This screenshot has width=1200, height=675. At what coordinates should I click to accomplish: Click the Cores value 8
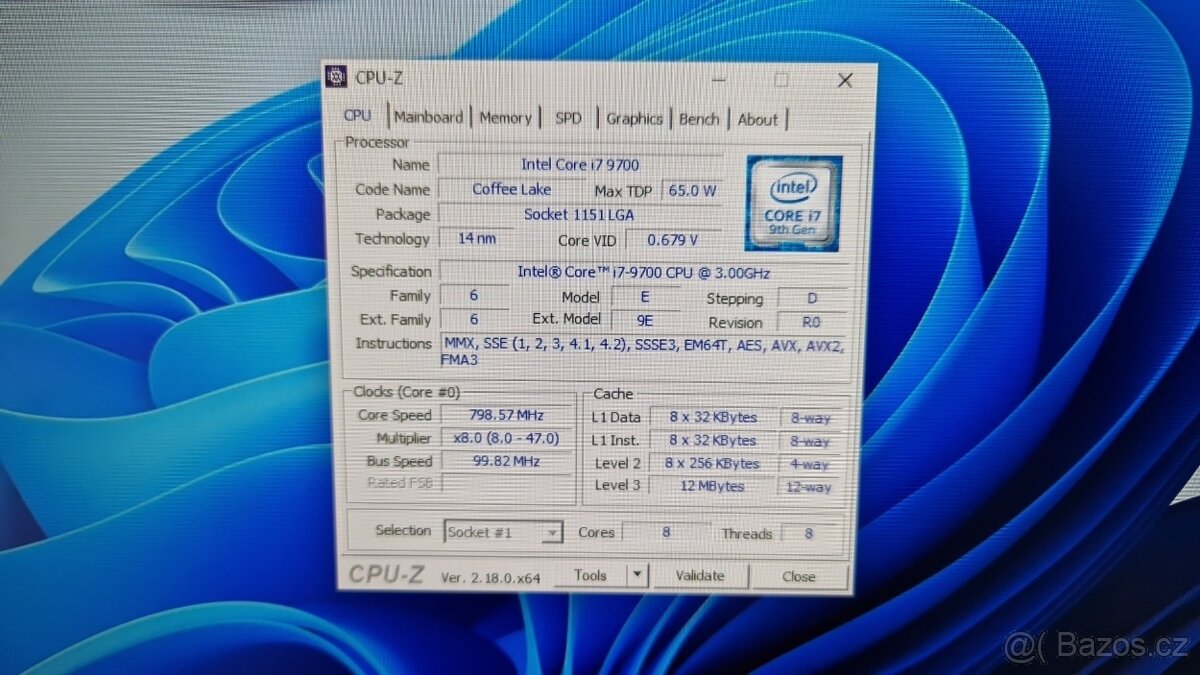(x=666, y=533)
